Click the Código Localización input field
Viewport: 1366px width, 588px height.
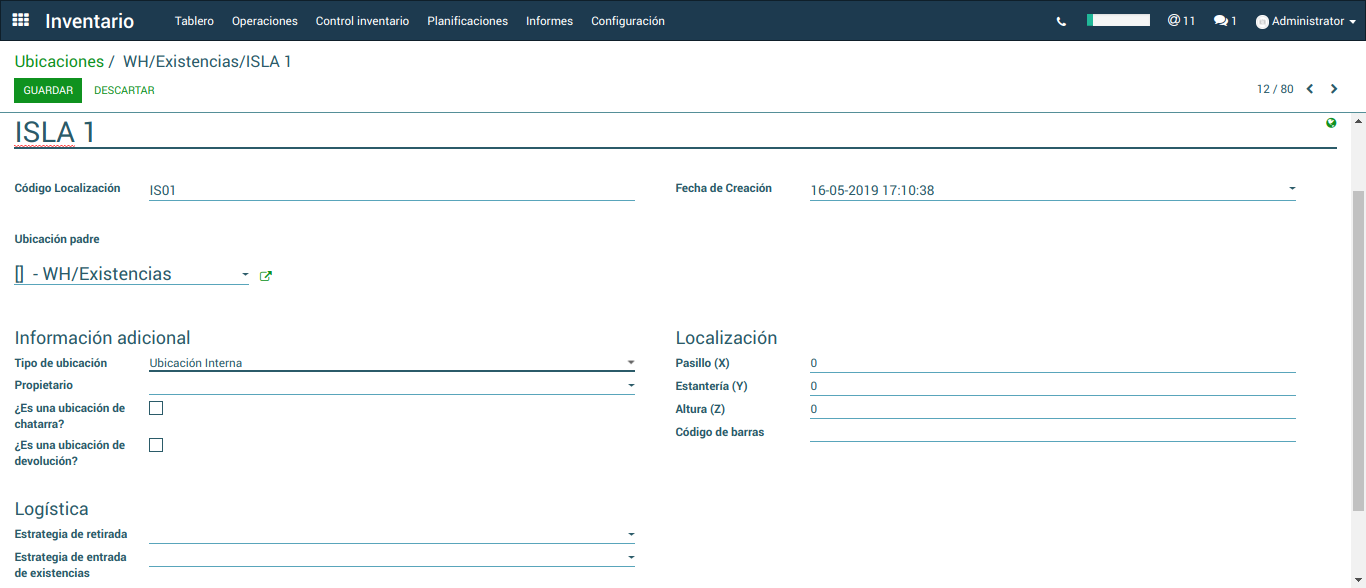coord(391,190)
